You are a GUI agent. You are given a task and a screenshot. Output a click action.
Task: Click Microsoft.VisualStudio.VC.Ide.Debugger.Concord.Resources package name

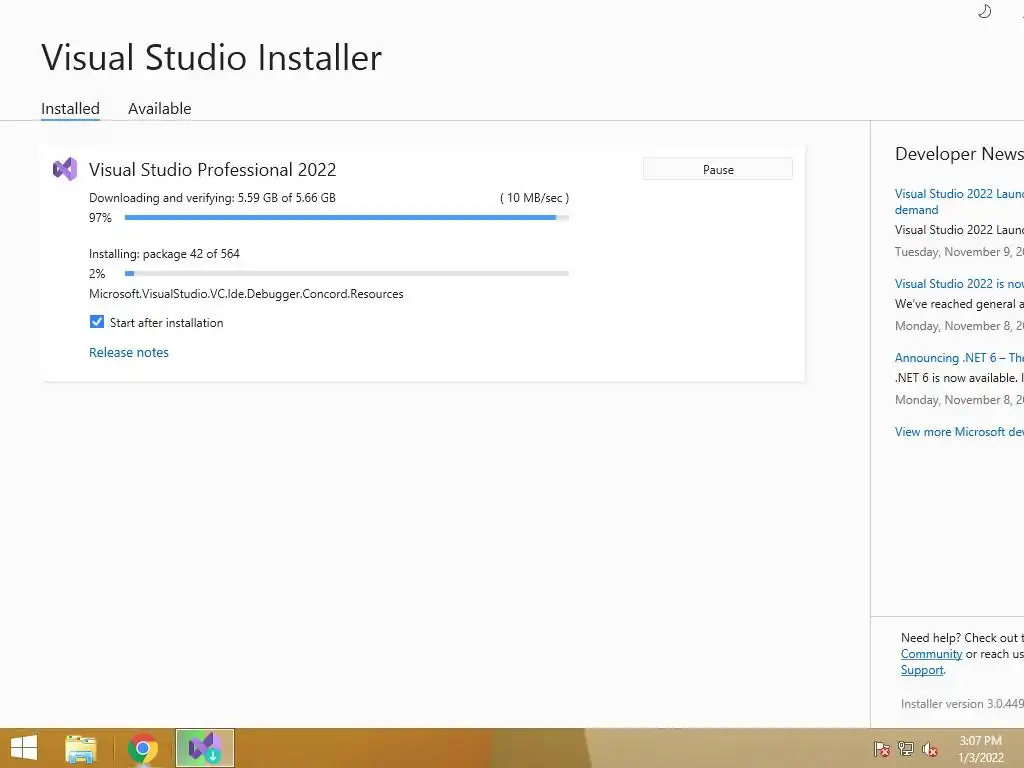click(246, 294)
